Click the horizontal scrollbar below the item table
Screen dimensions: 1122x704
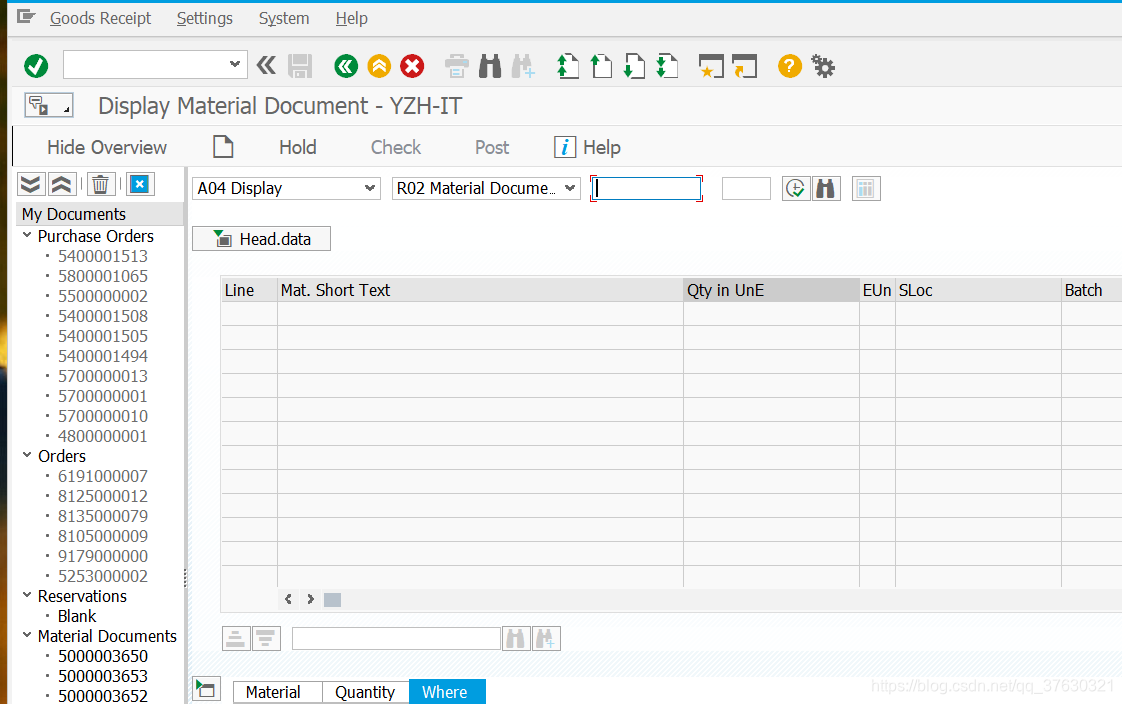tap(331, 599)
